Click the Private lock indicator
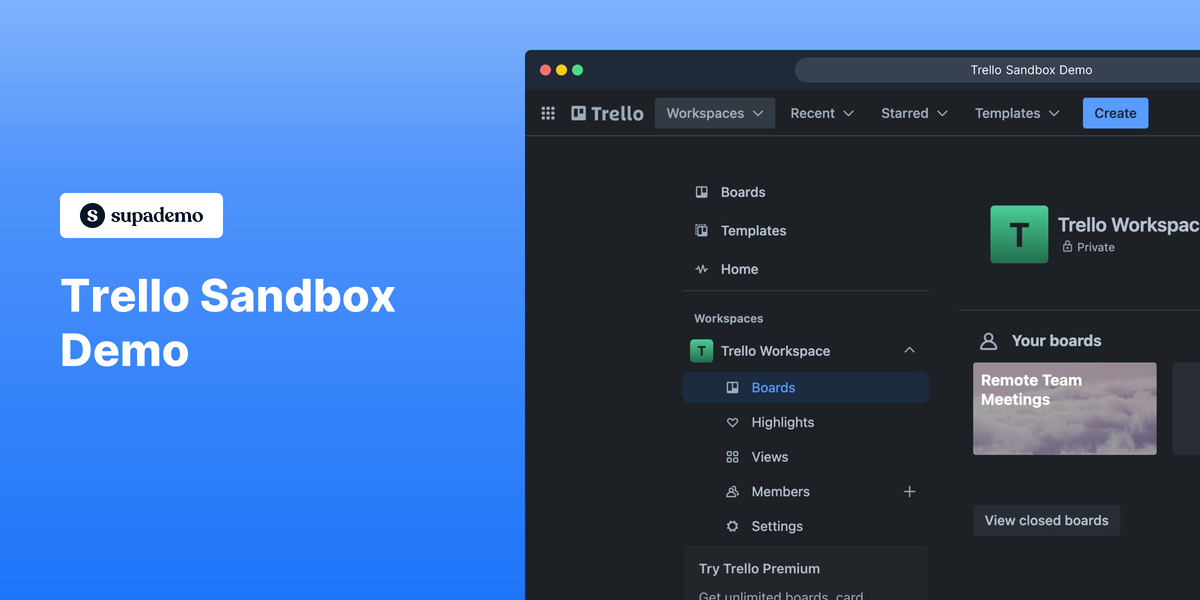 click(1067, 247)
